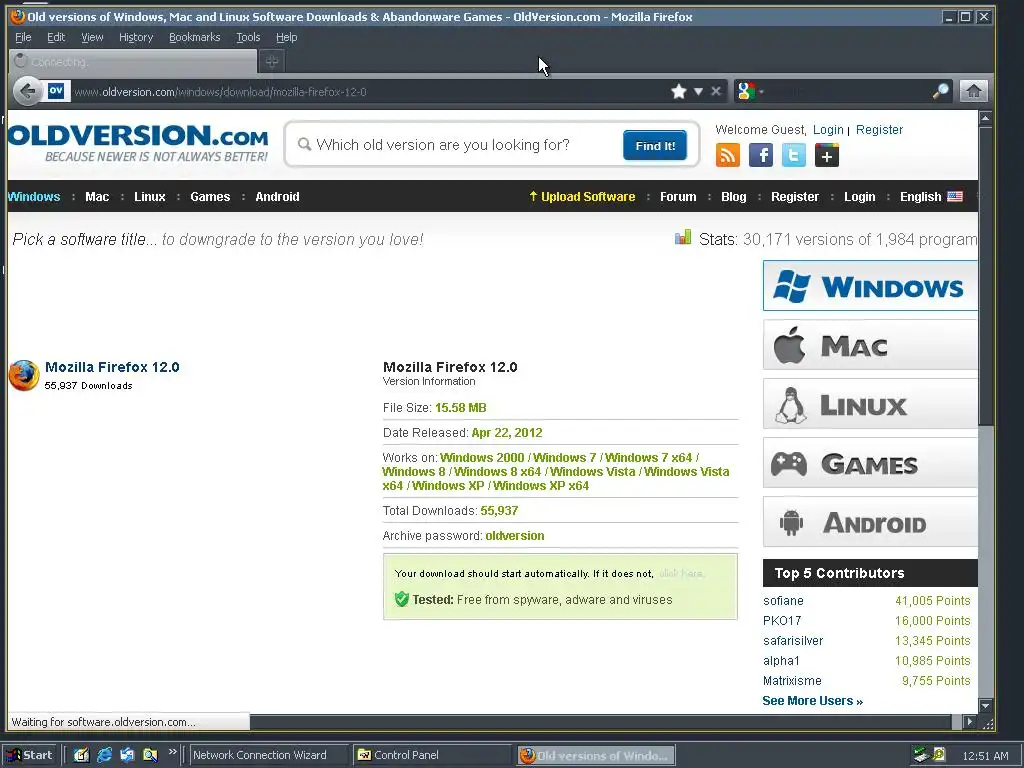Open the Edit menu
The width and height of the screenshot is (1024, 768).
tap(56, 37)
